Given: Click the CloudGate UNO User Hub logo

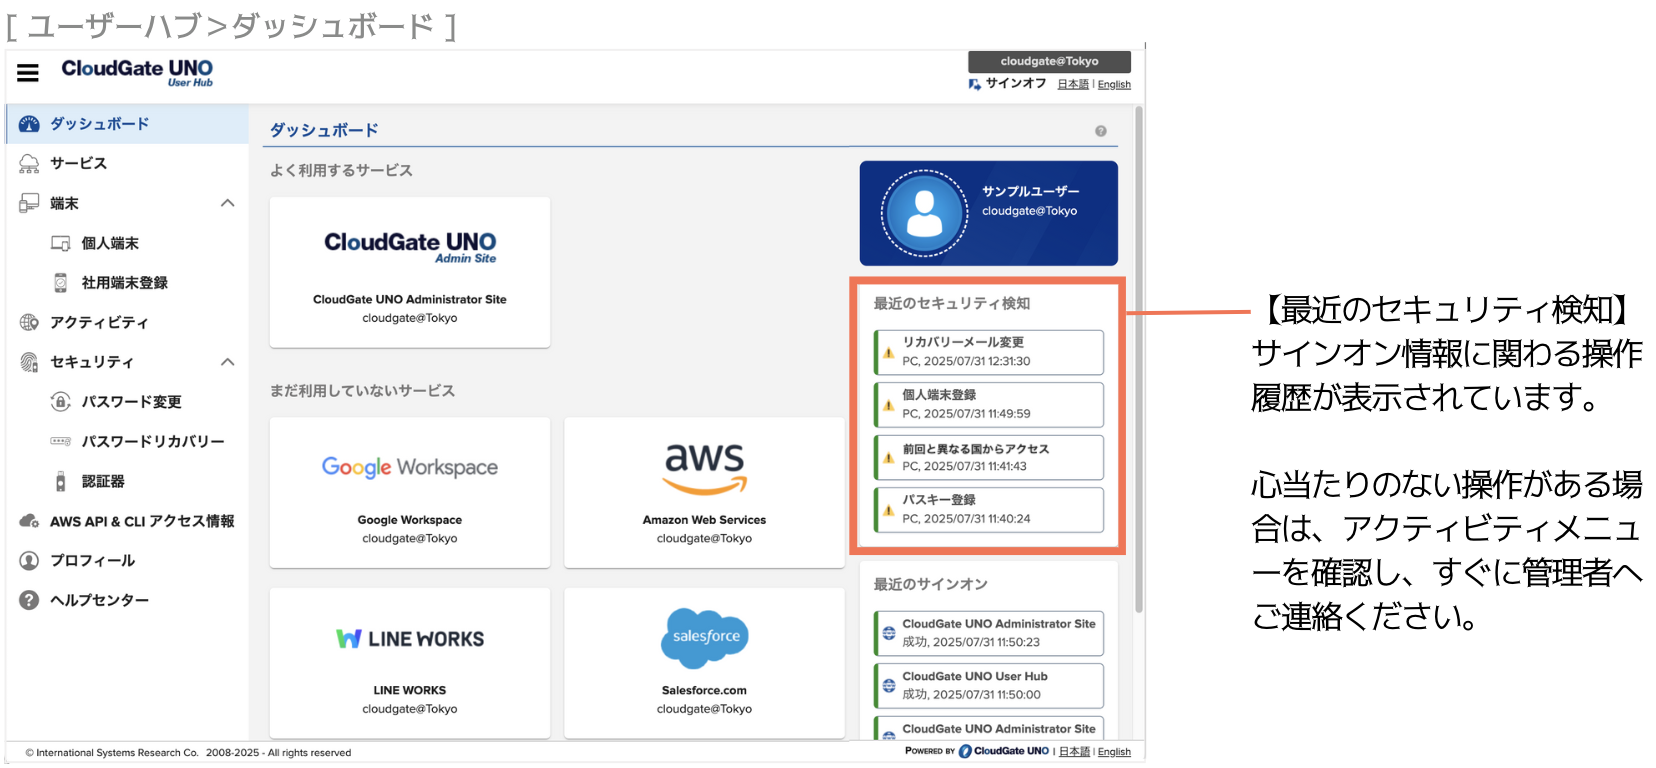Looking at the screenshot, I should 137,72.
